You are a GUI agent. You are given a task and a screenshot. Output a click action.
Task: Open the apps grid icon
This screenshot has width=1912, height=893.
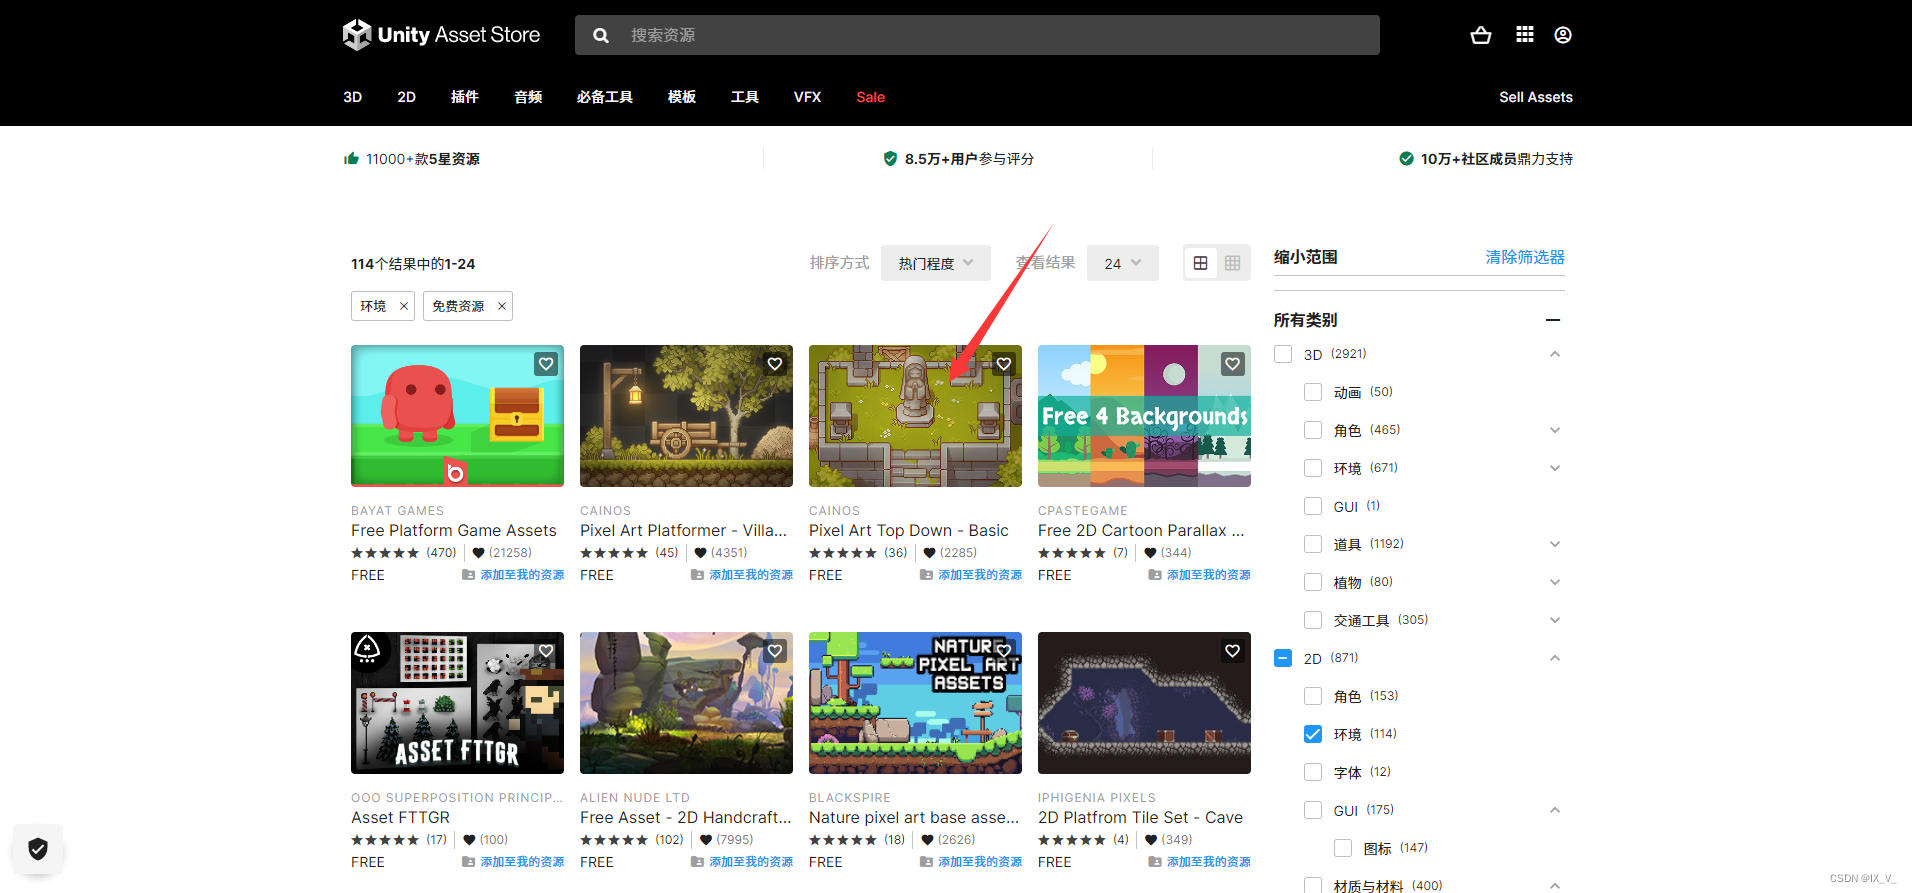(x=1524, y=35)
